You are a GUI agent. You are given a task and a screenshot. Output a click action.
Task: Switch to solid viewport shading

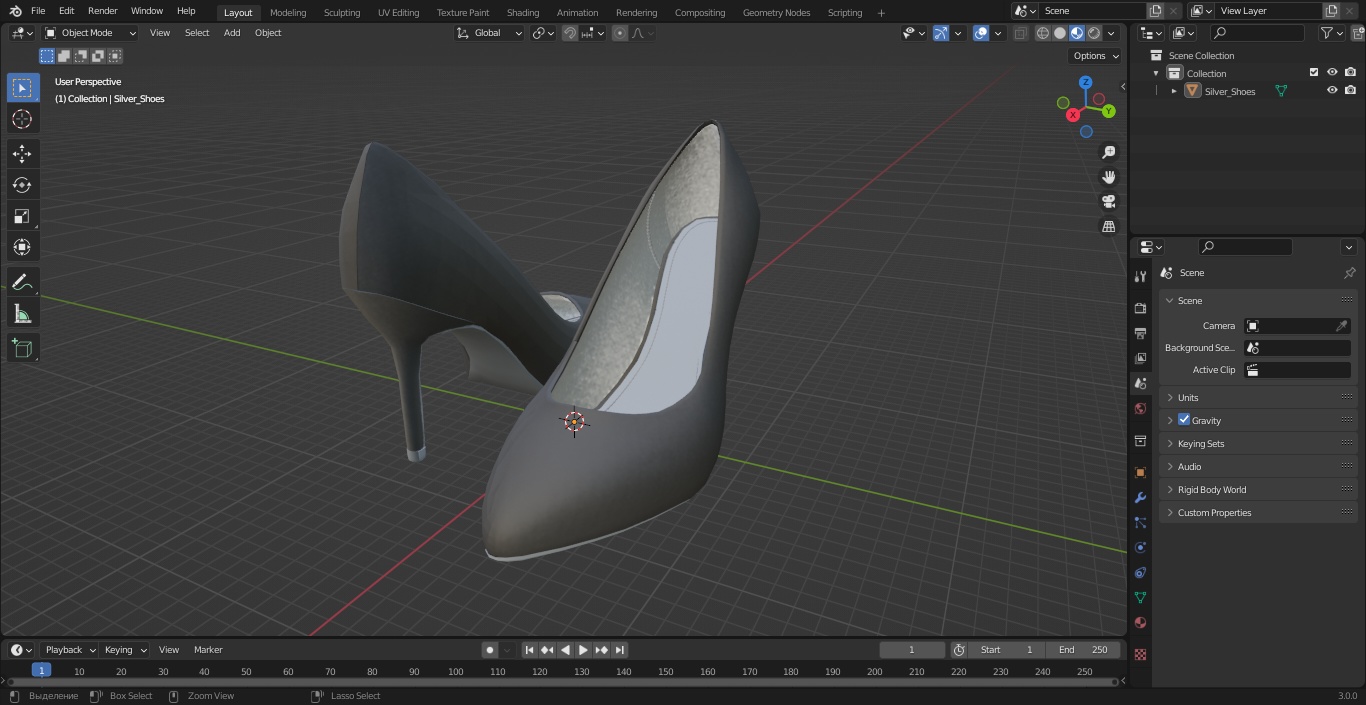click(1060, 33)
